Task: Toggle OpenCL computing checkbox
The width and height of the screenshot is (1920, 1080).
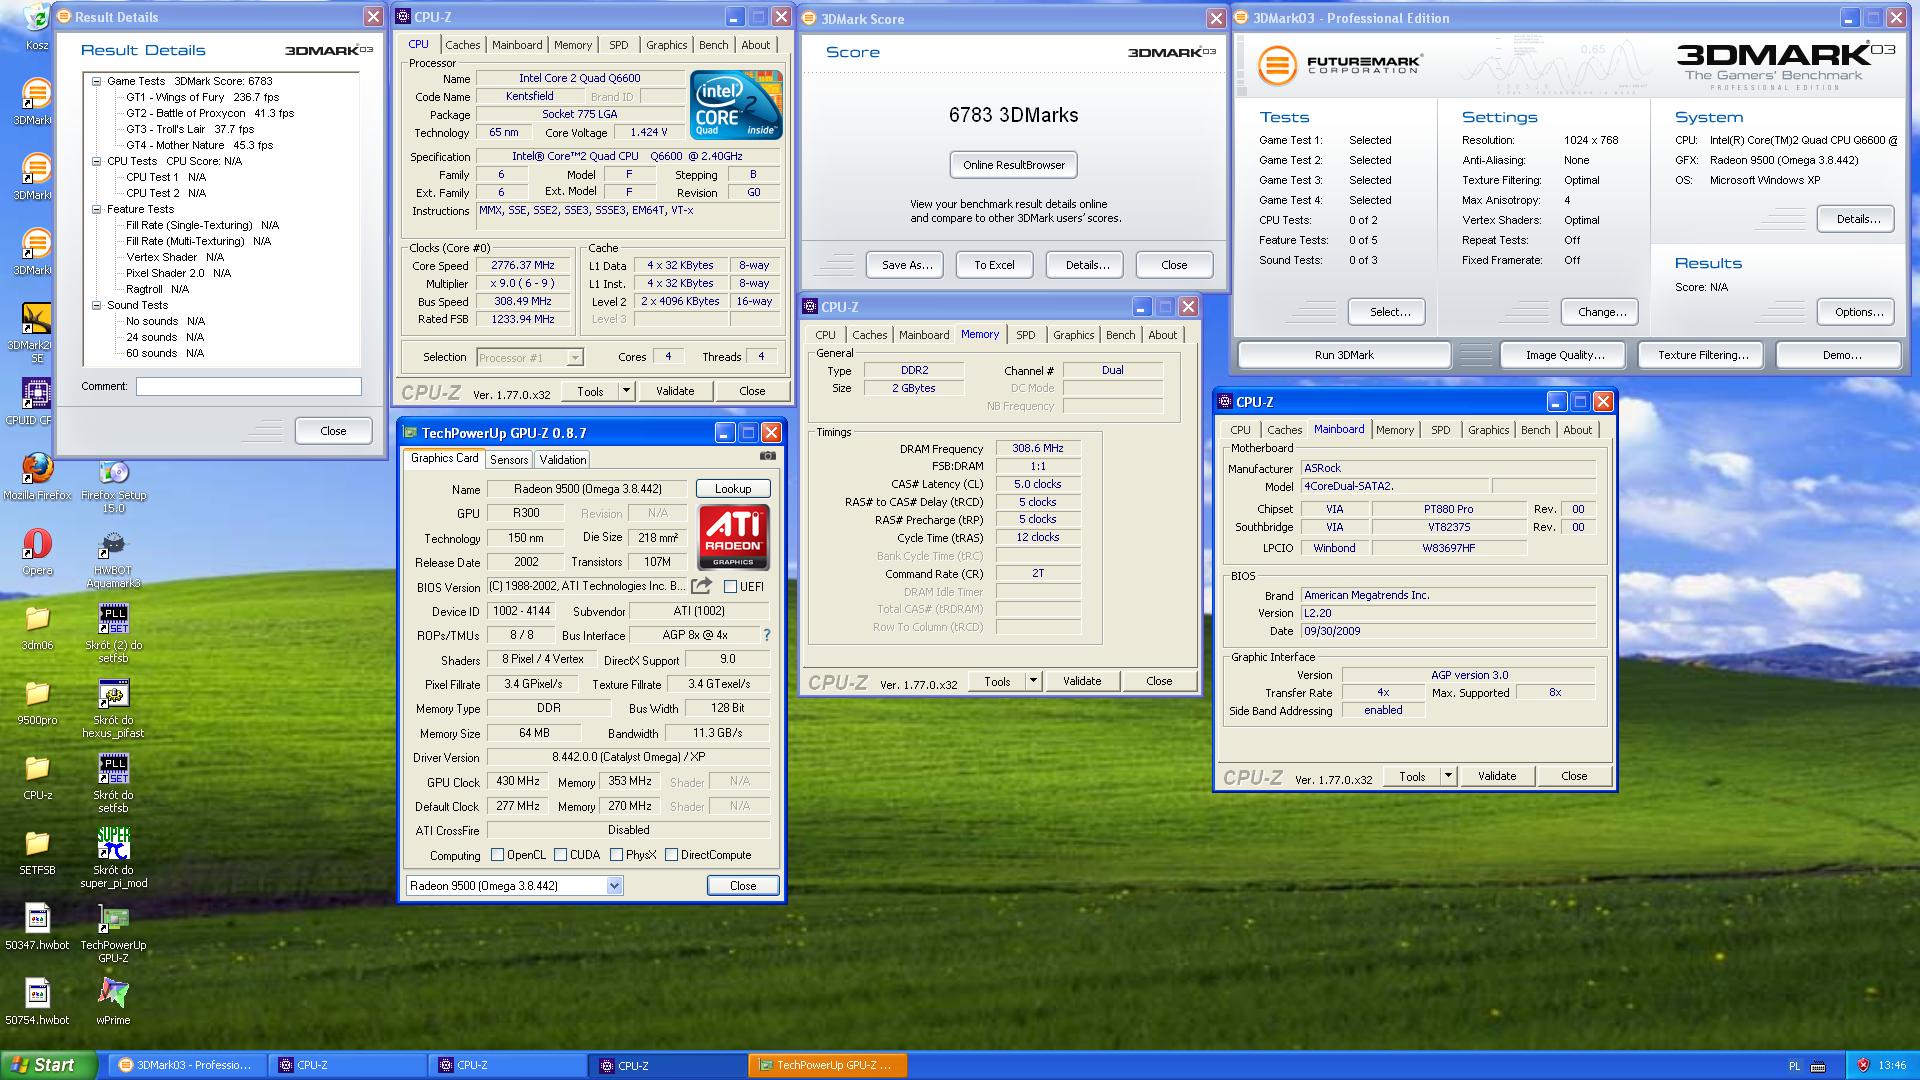Action: [x=498, y=855]
